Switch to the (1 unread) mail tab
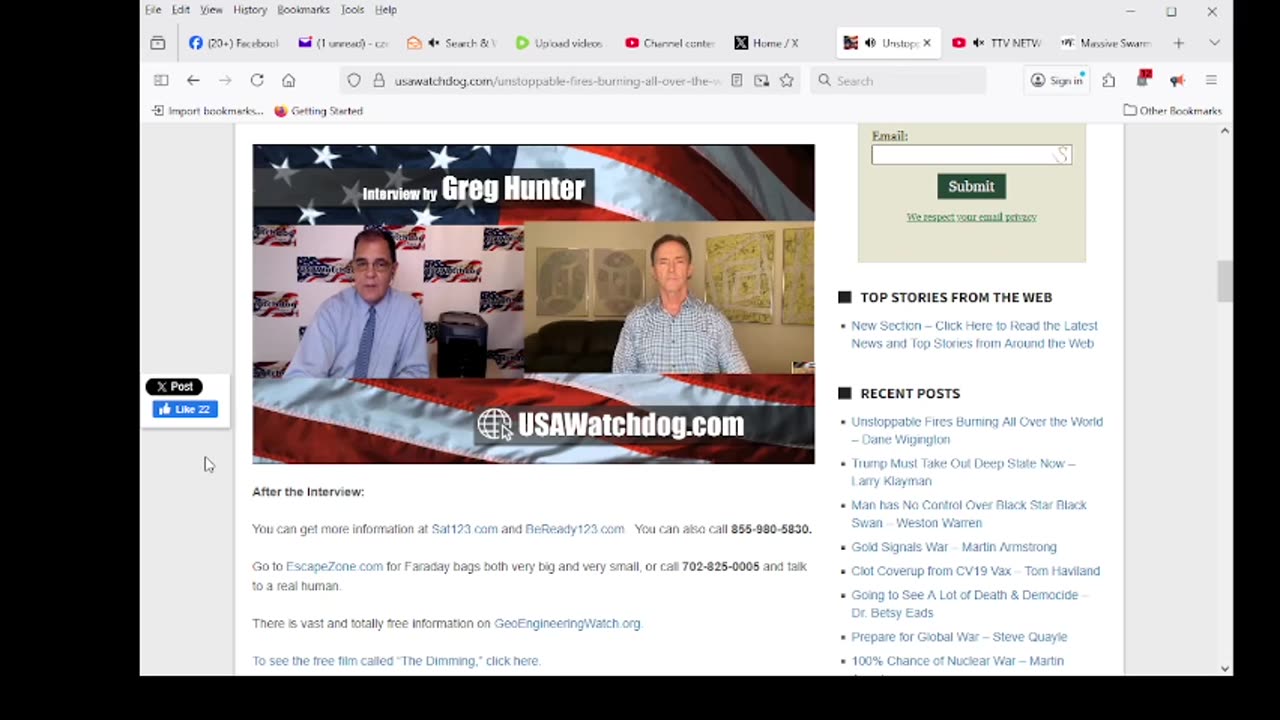Viewport: 1280px width, 720px height. coord(343,43)
